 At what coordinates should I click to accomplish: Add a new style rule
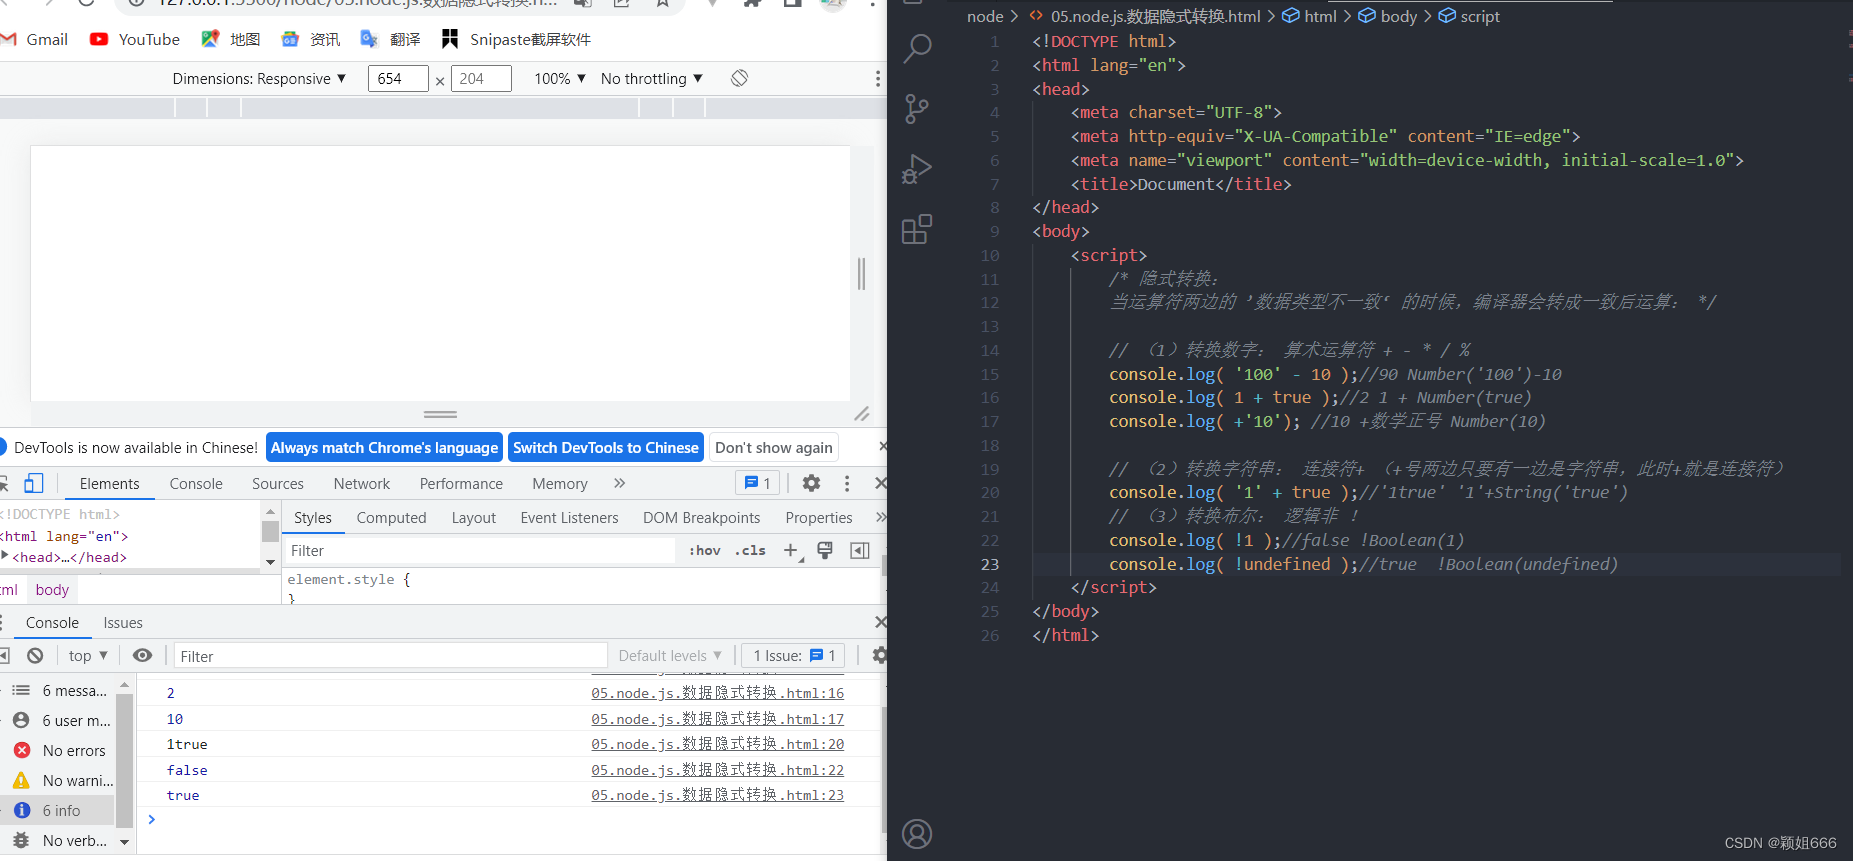[791, 550]
